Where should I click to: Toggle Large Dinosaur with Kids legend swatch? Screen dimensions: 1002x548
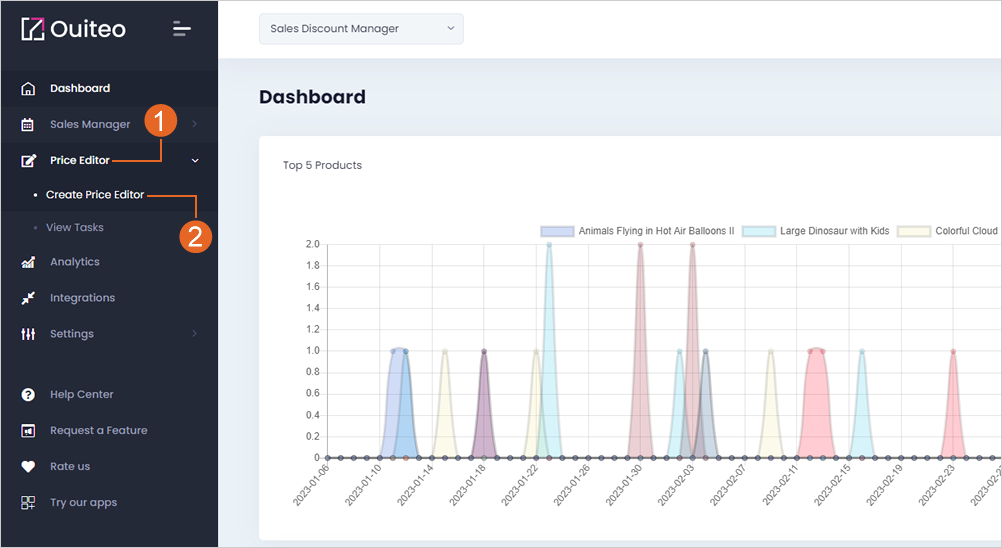759,231
